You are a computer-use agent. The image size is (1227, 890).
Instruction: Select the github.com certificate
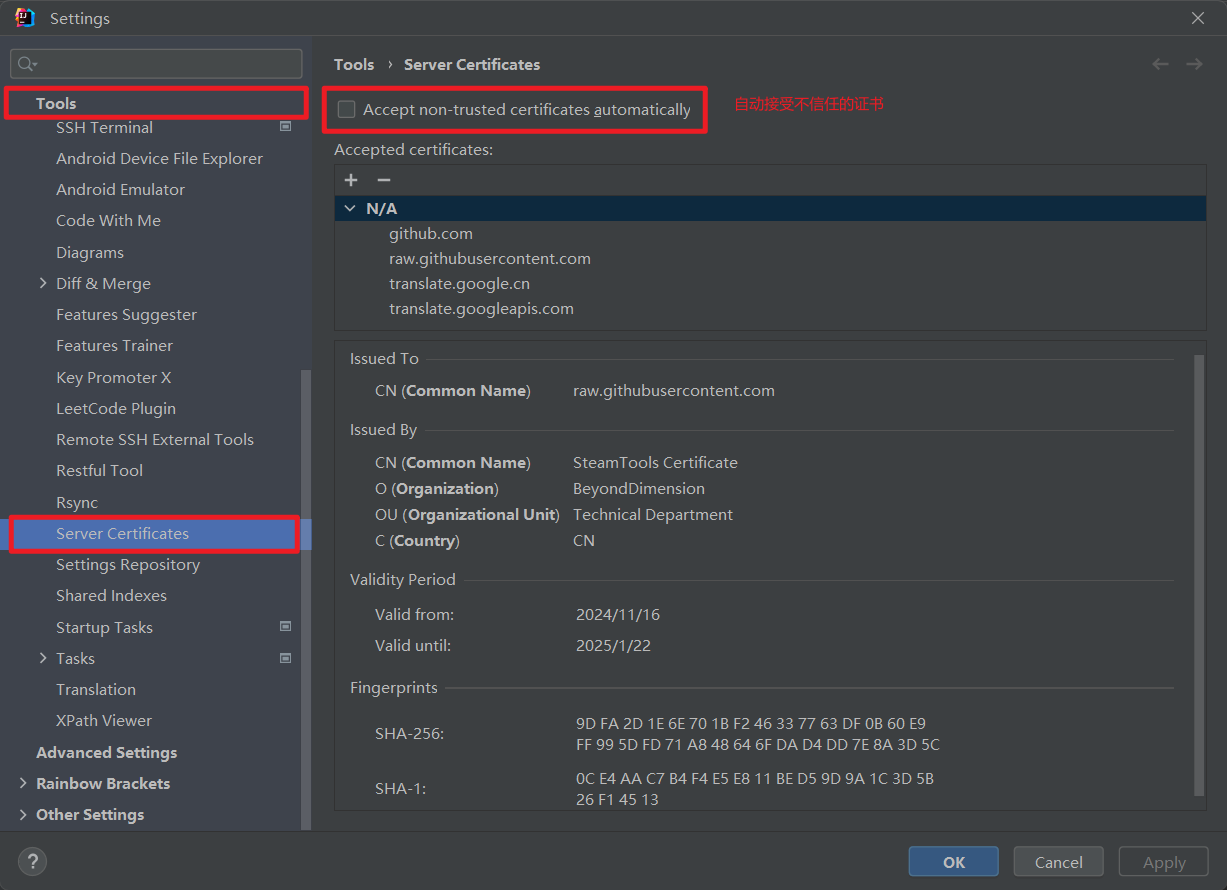point(431,233)
